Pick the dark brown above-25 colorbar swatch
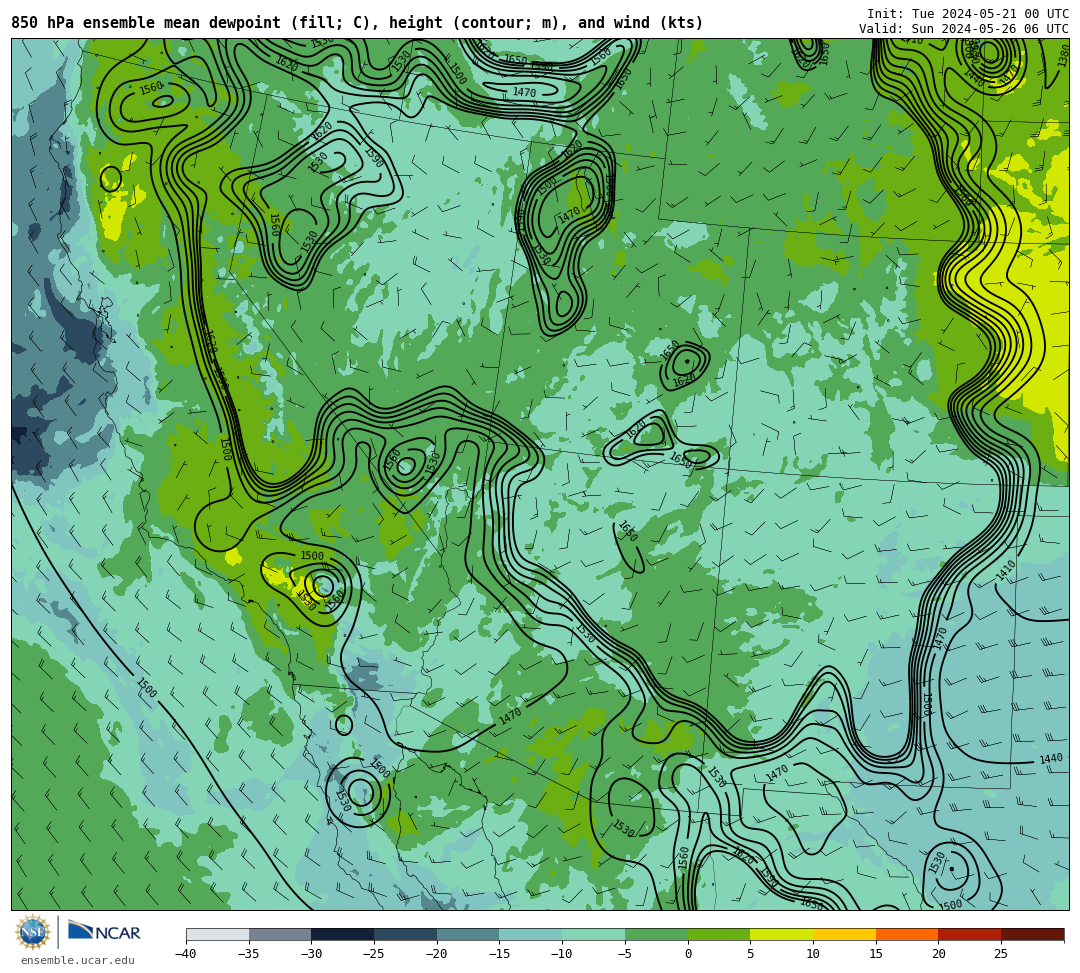 click(1032, 934)
